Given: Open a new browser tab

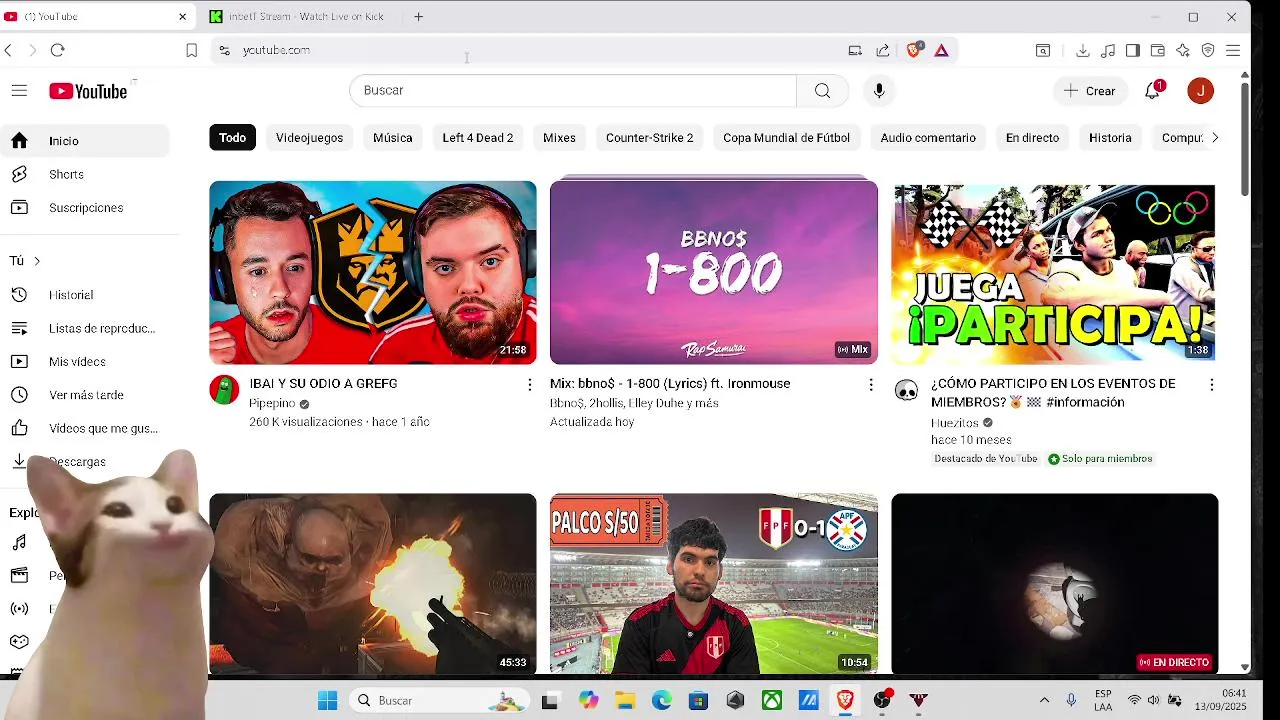Looking at the screenshot, I should 419,17.
